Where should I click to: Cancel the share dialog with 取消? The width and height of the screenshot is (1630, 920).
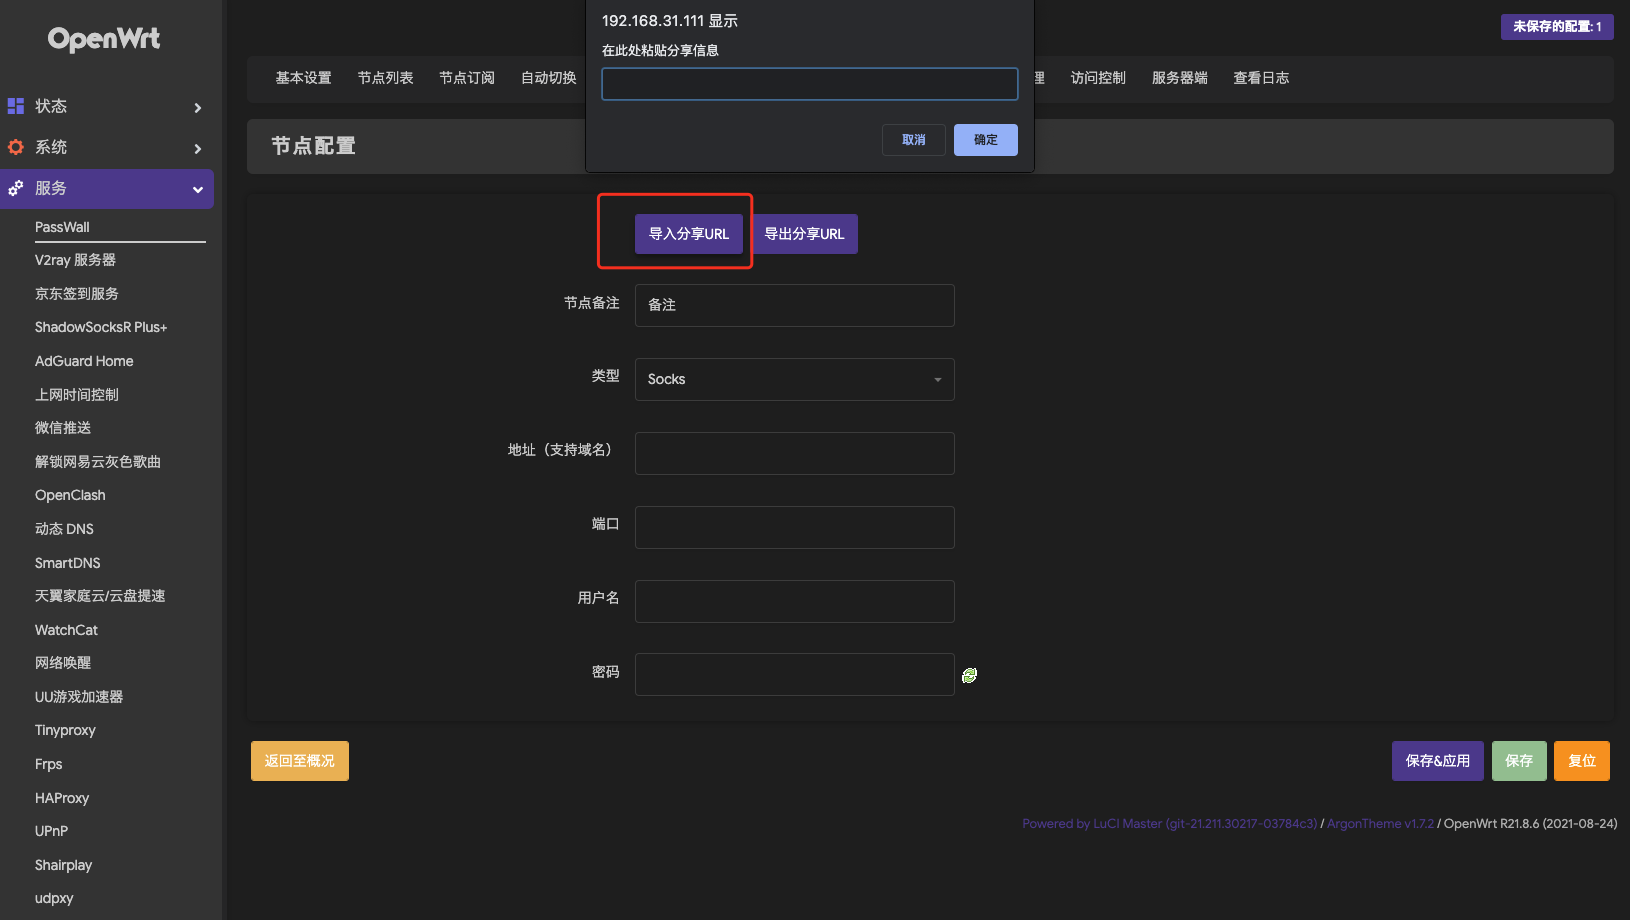(913, 140)
